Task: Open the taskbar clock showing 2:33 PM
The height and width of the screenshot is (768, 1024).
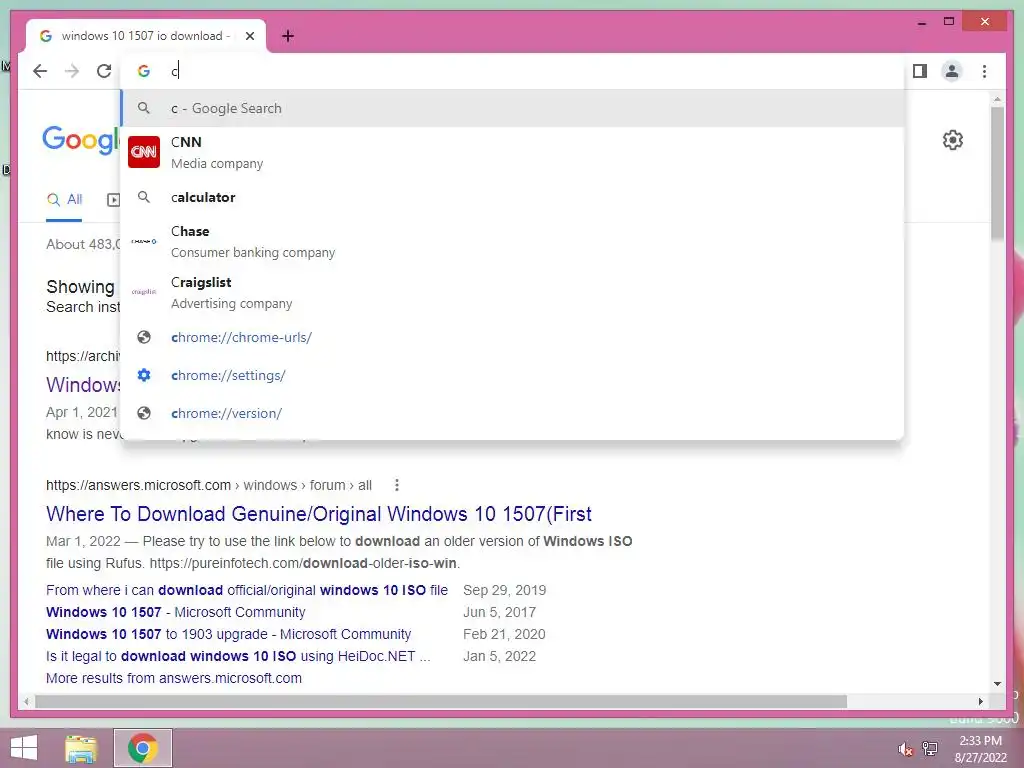Action: (980, 749)
